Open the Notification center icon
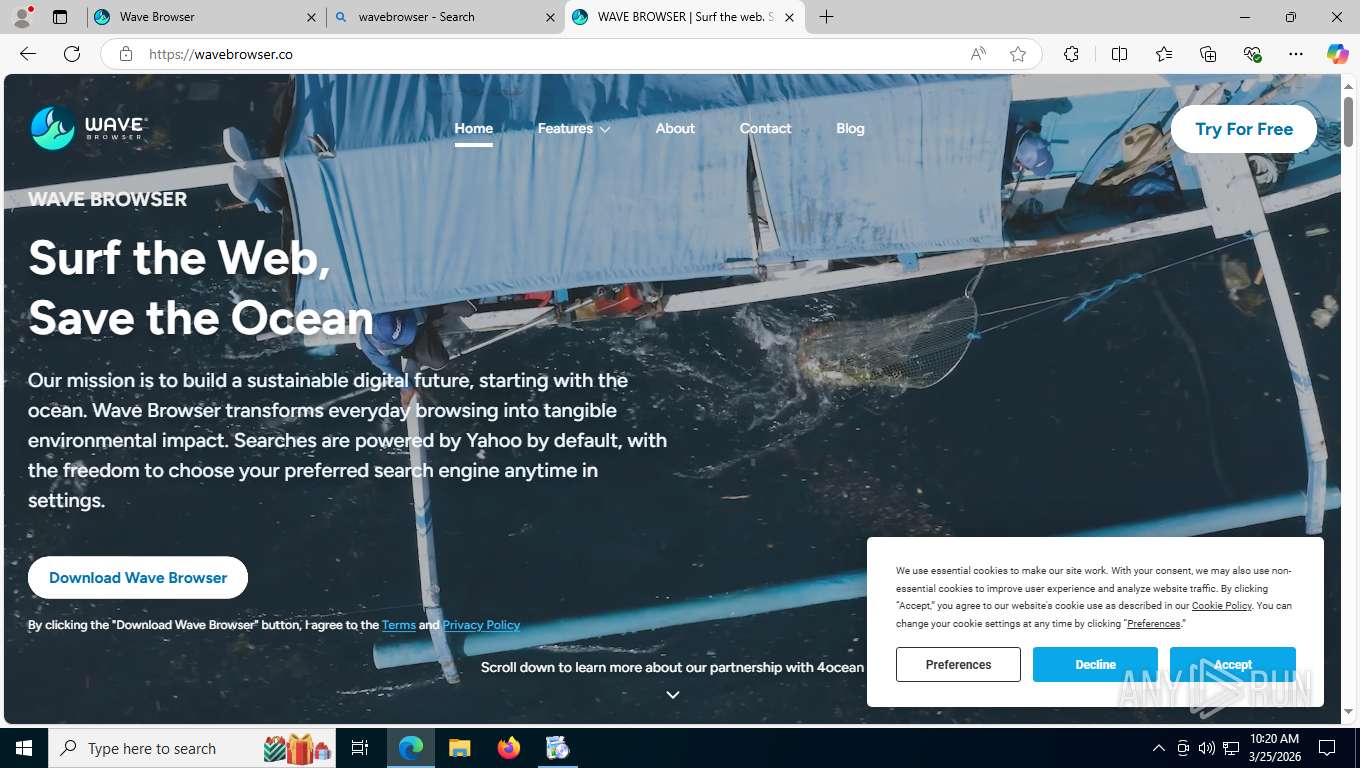 tap(1327, 748)
